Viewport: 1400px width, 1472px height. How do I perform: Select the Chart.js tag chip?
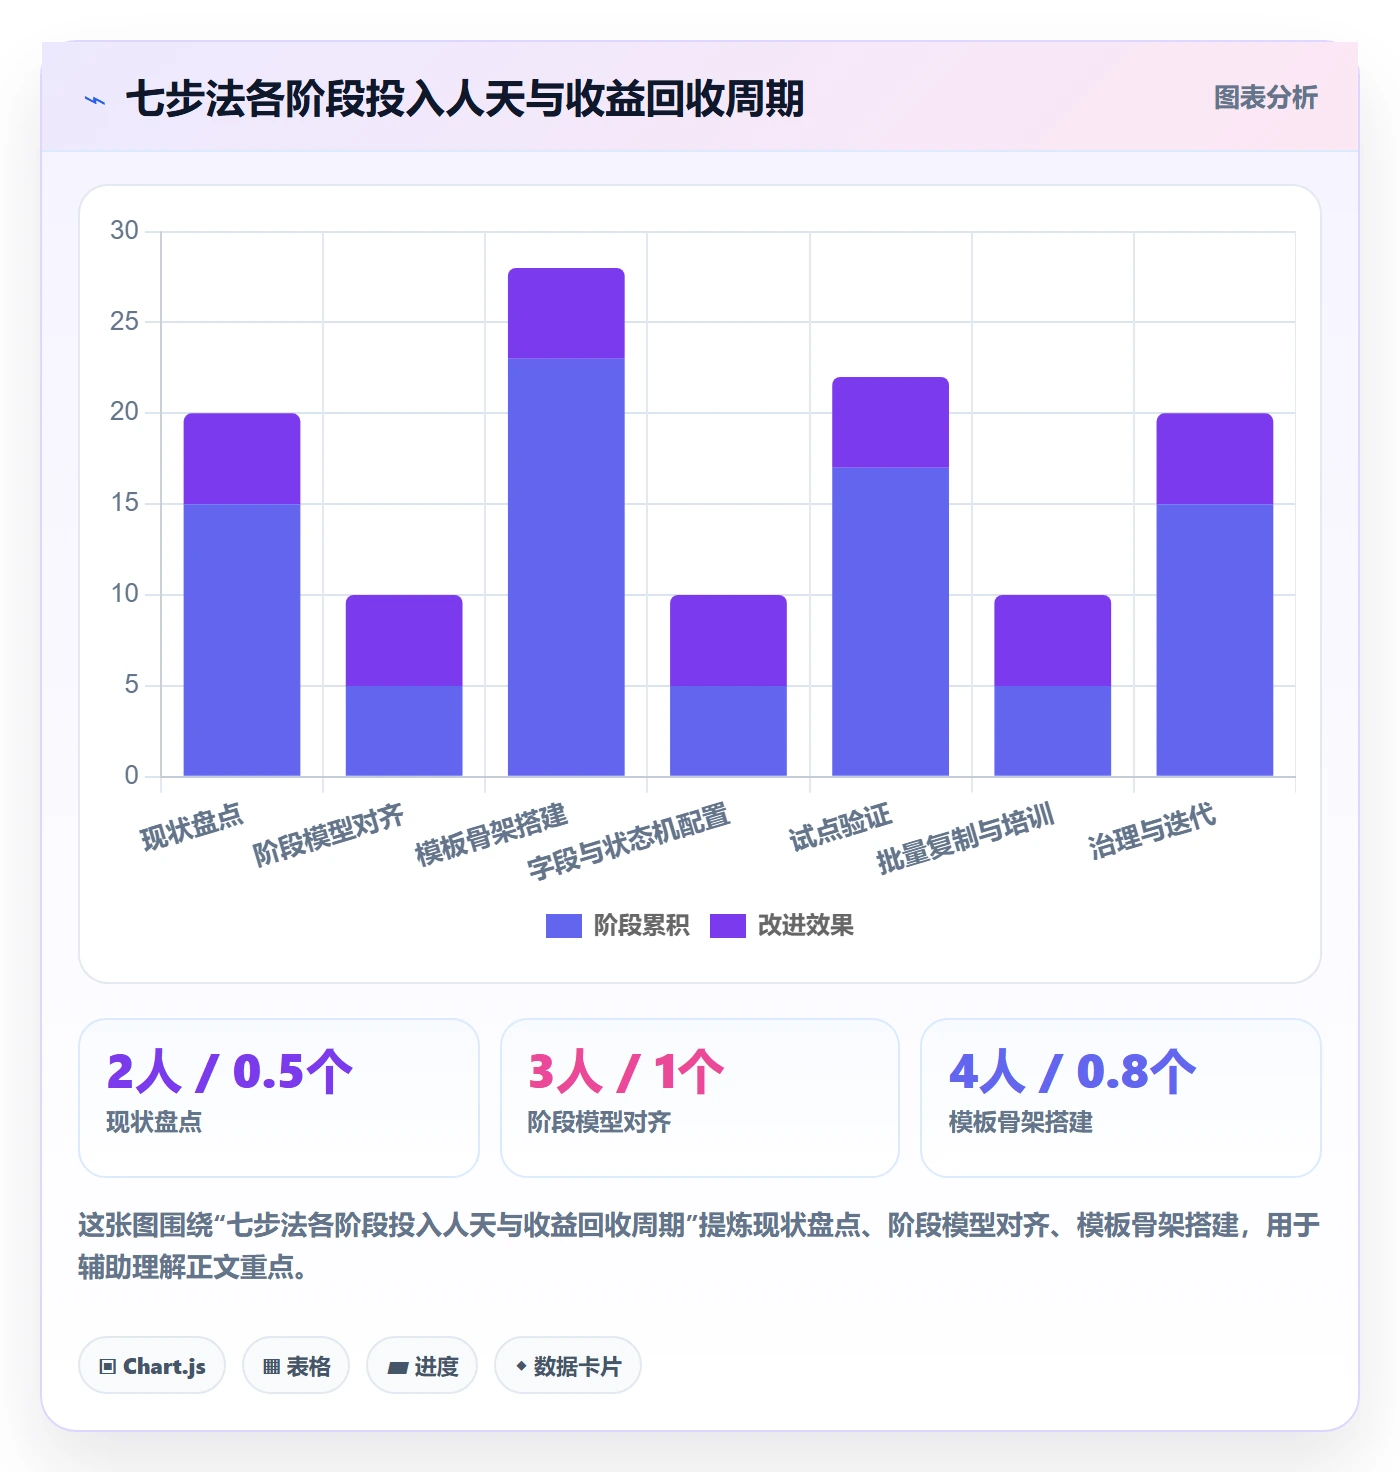[152, 1366]
